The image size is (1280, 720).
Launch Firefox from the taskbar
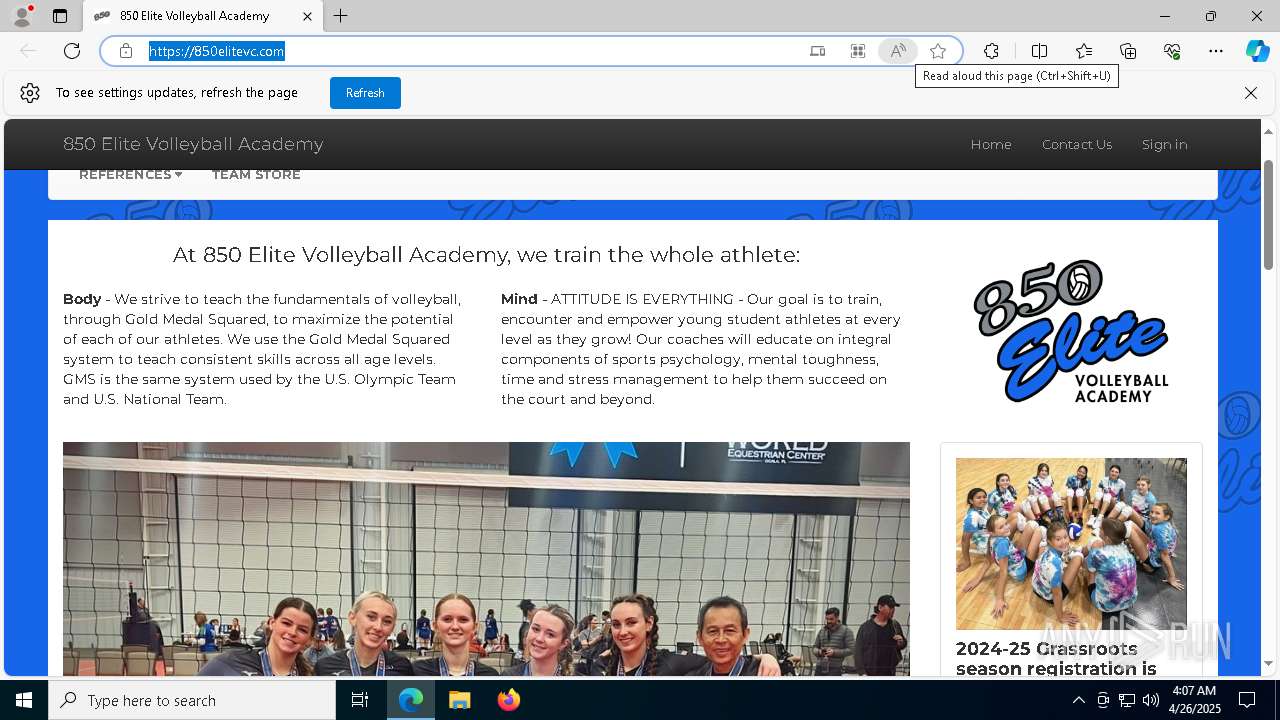click(508, 700)
